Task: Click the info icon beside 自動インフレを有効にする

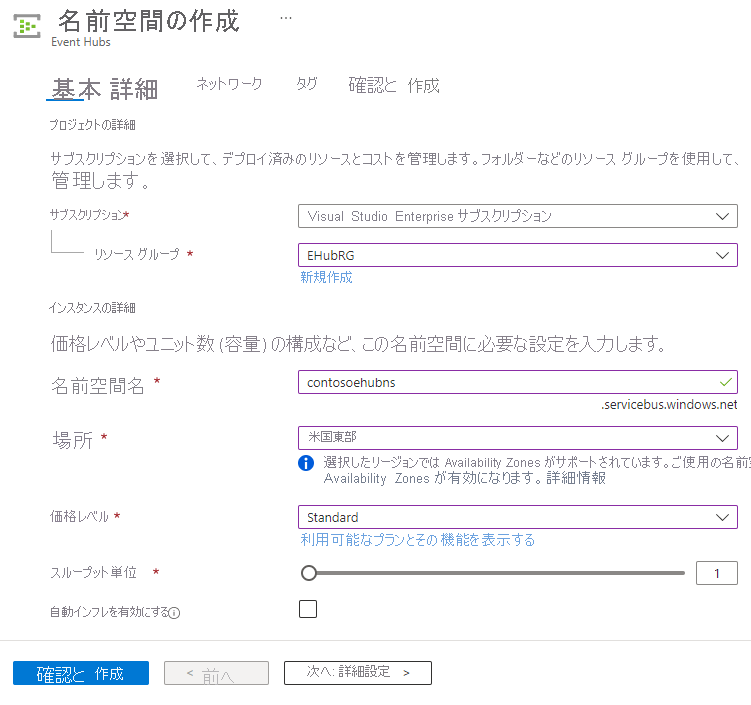Action: tap(175, 613)
